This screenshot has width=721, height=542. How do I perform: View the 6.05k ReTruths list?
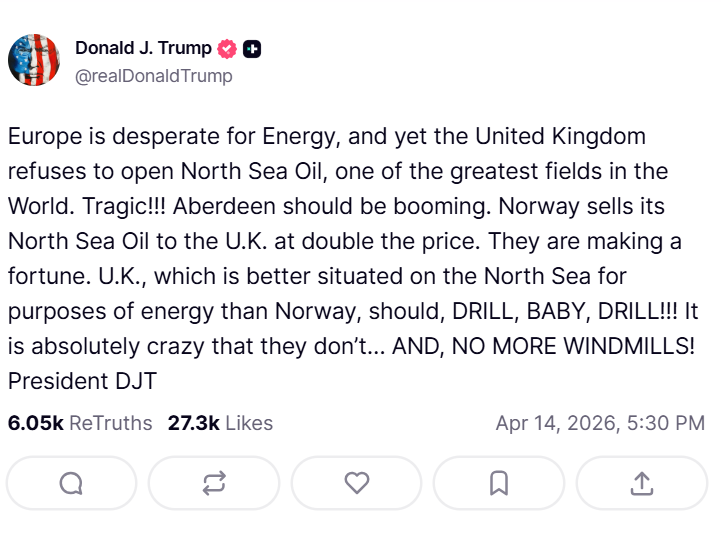[x=80, y=423]
